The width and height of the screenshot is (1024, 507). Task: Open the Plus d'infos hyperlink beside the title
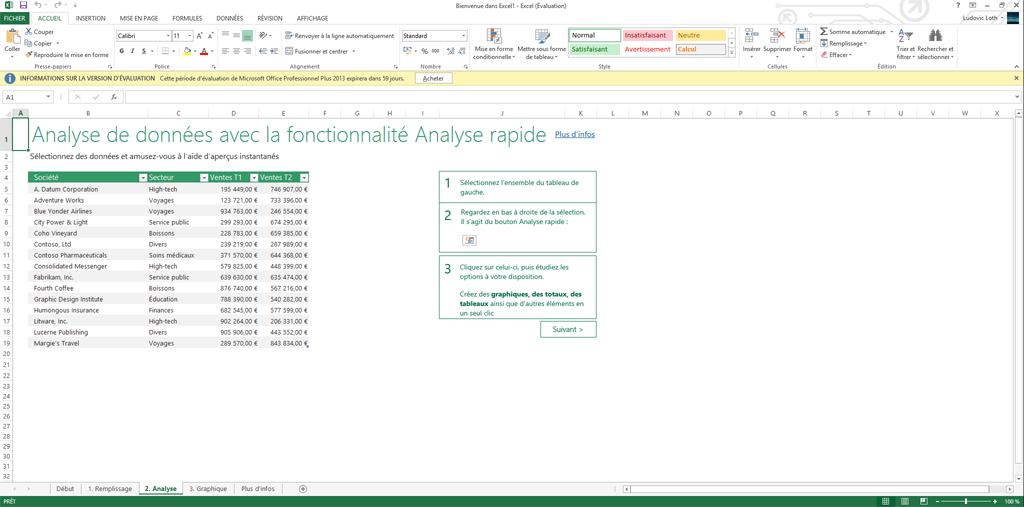(575, 135)
